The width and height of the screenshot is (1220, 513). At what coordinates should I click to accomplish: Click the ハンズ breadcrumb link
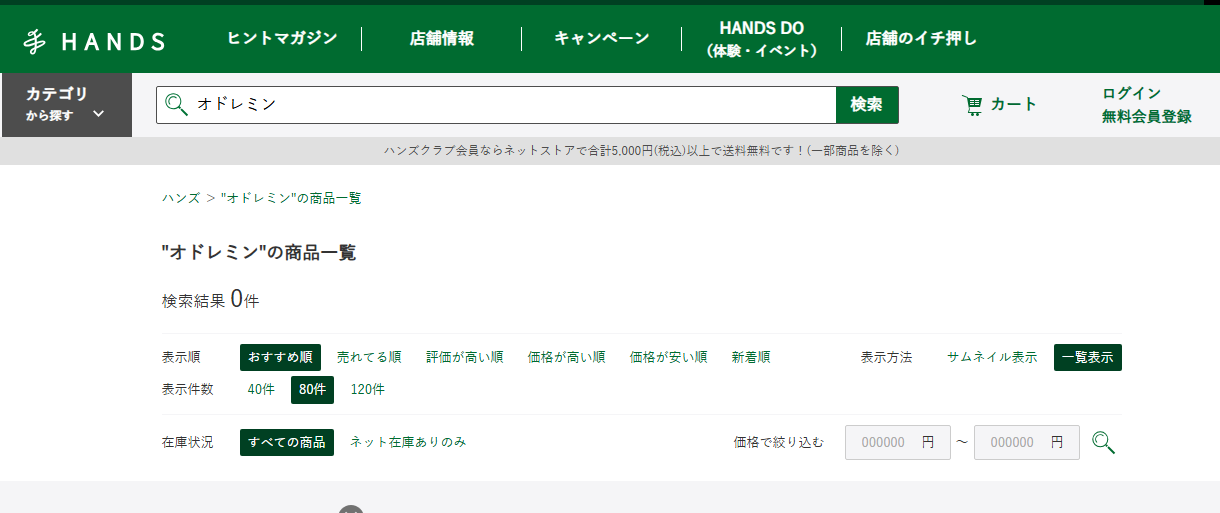pos(181,198)
